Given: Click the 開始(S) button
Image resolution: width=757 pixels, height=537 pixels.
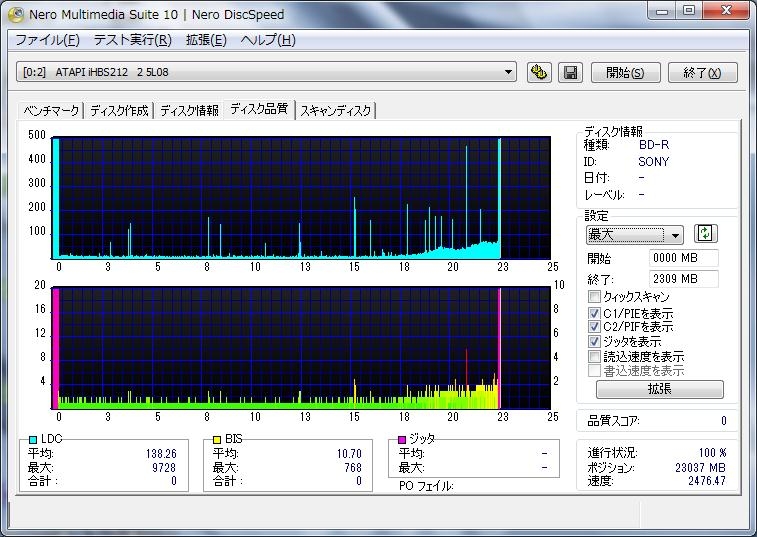Looking at the screenshot, I should [x=625, y=72].
